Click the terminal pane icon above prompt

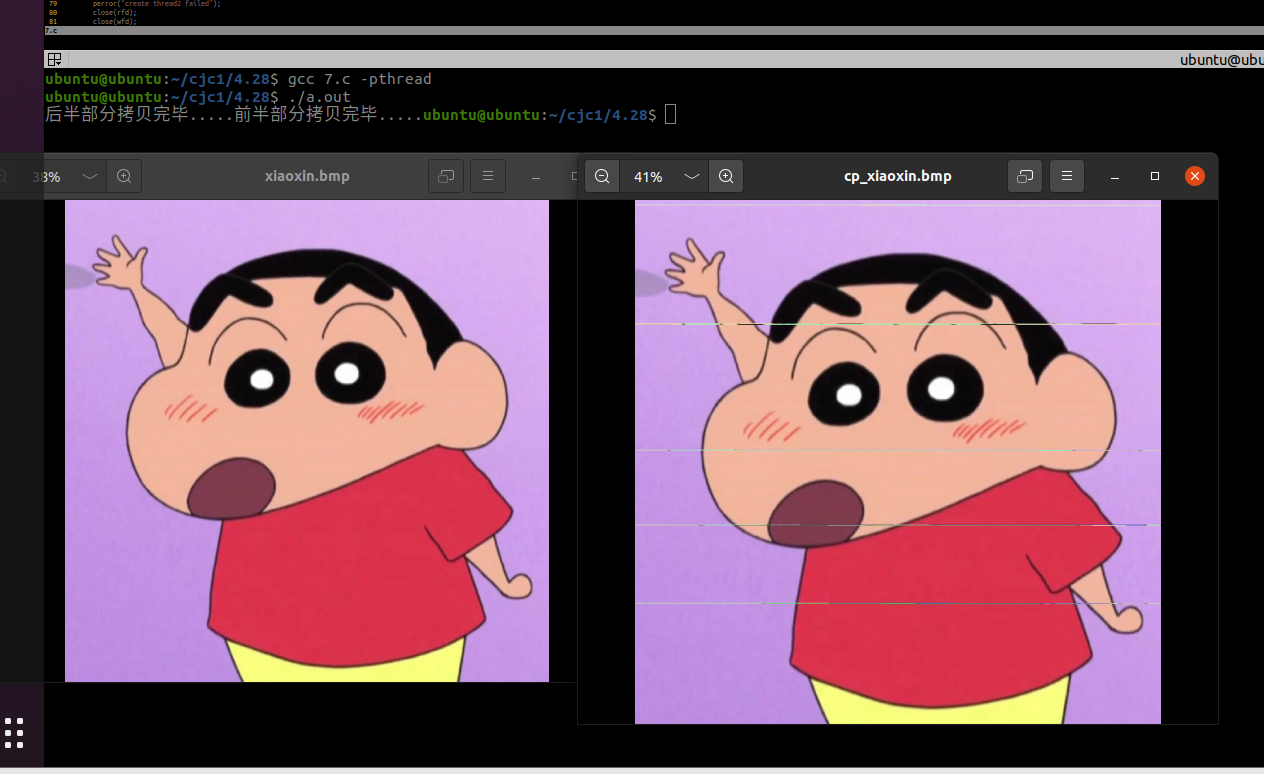(54, 59)
